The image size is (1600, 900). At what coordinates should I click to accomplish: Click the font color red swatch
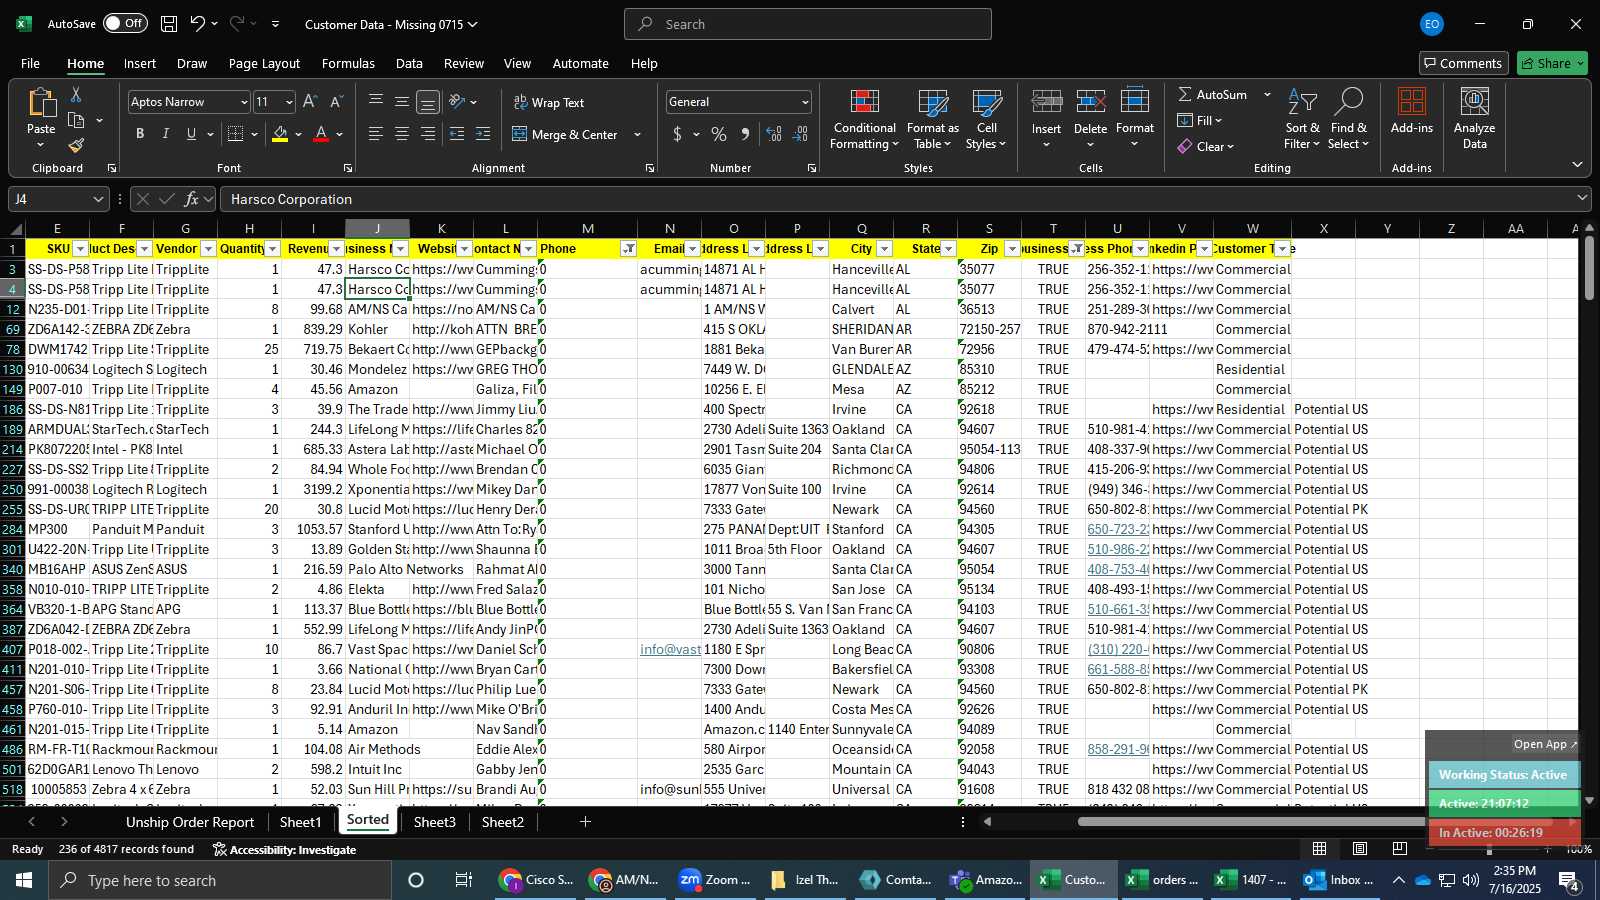click(x=321, y=134)
